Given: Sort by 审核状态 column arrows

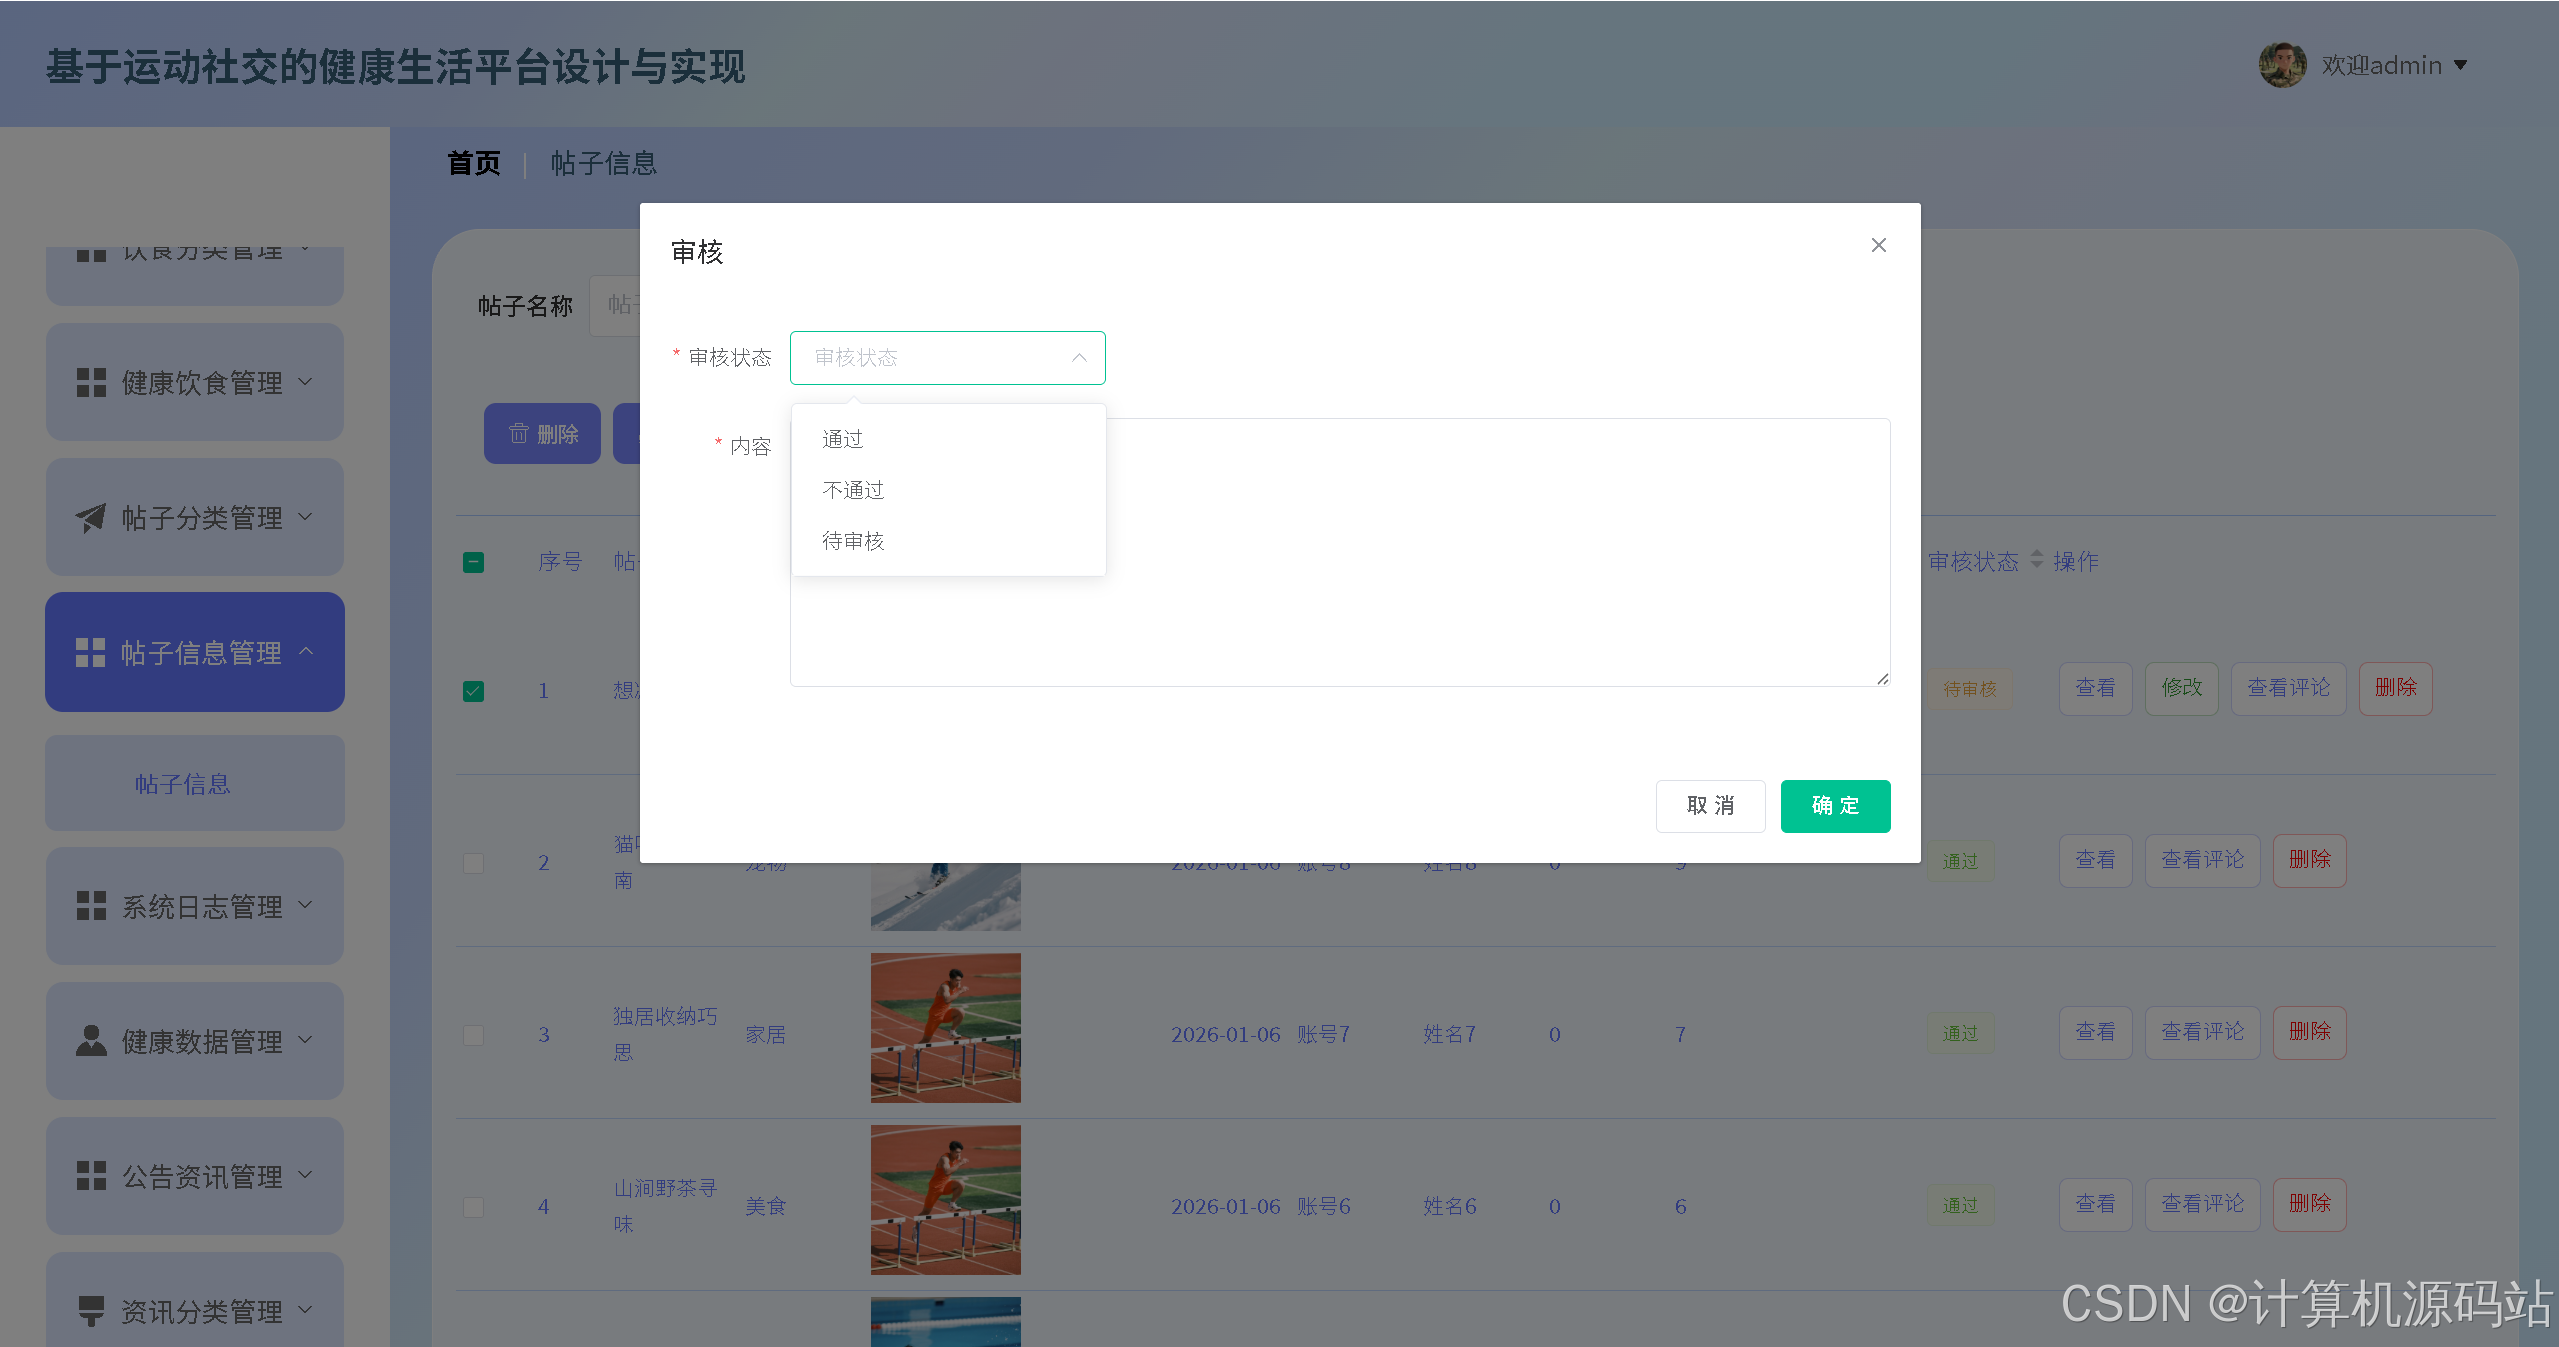Looking at the screenshot, I should click(2037, 561).
